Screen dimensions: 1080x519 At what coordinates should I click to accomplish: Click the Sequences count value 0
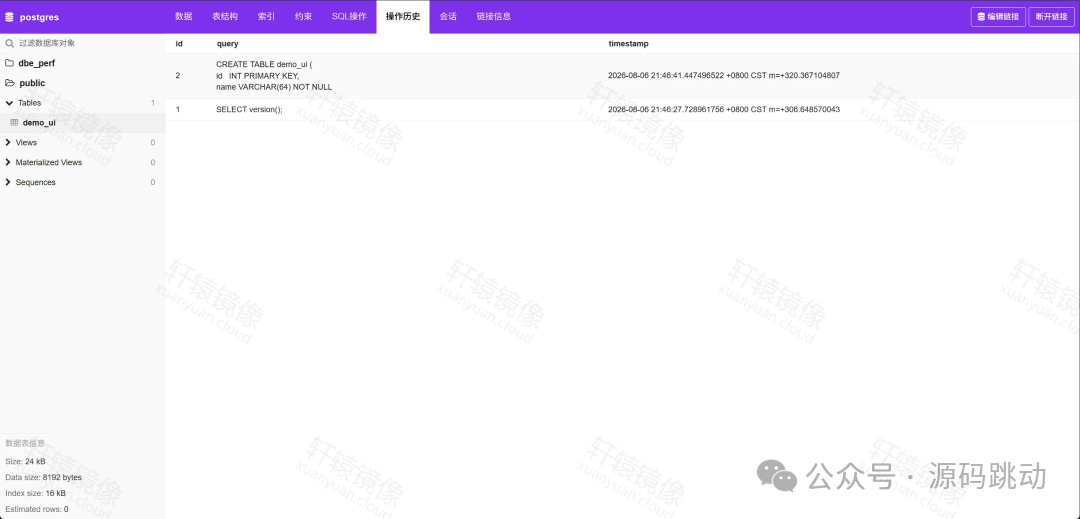pyautogui.click(x=153, y=182)
